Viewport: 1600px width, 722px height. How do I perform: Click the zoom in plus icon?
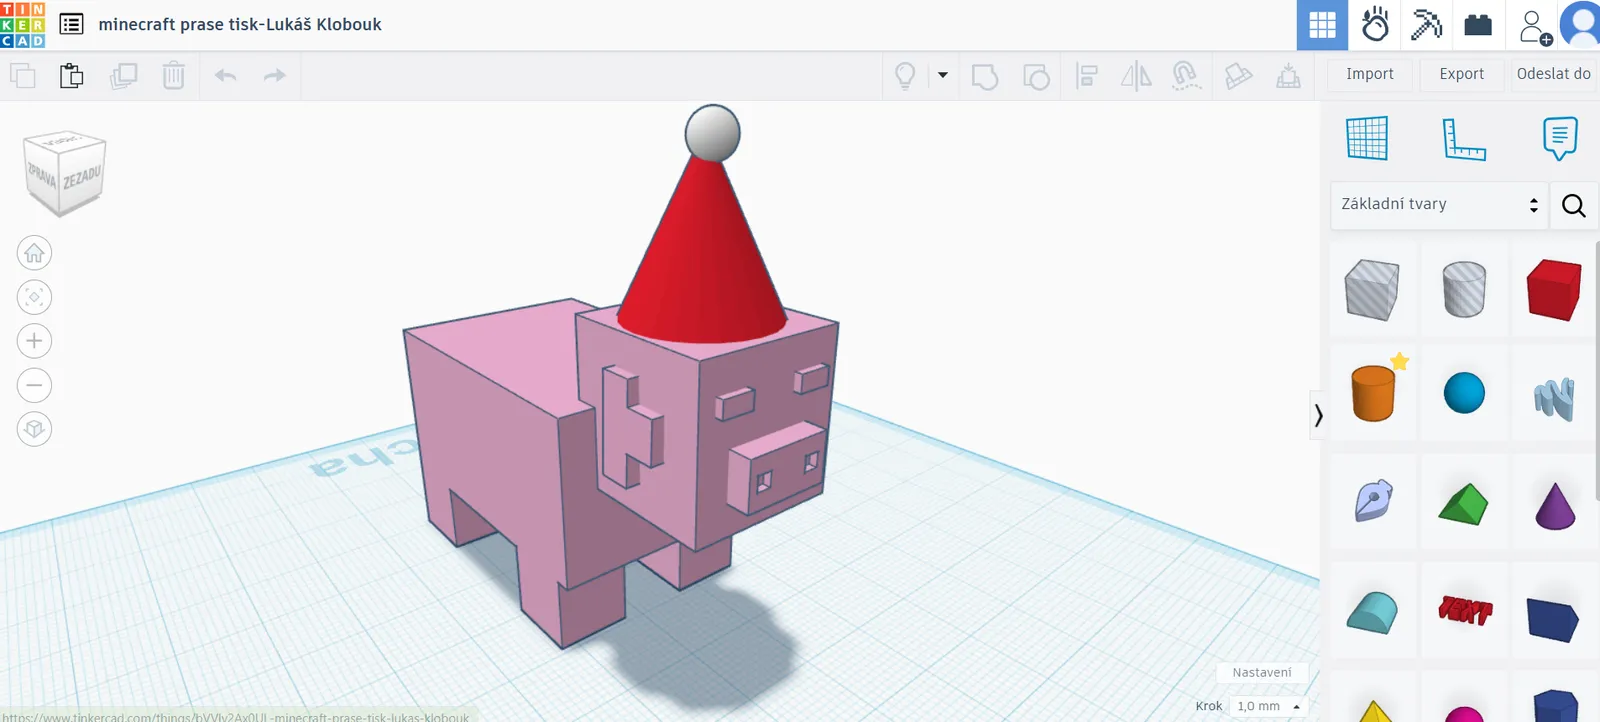(34, 341)
